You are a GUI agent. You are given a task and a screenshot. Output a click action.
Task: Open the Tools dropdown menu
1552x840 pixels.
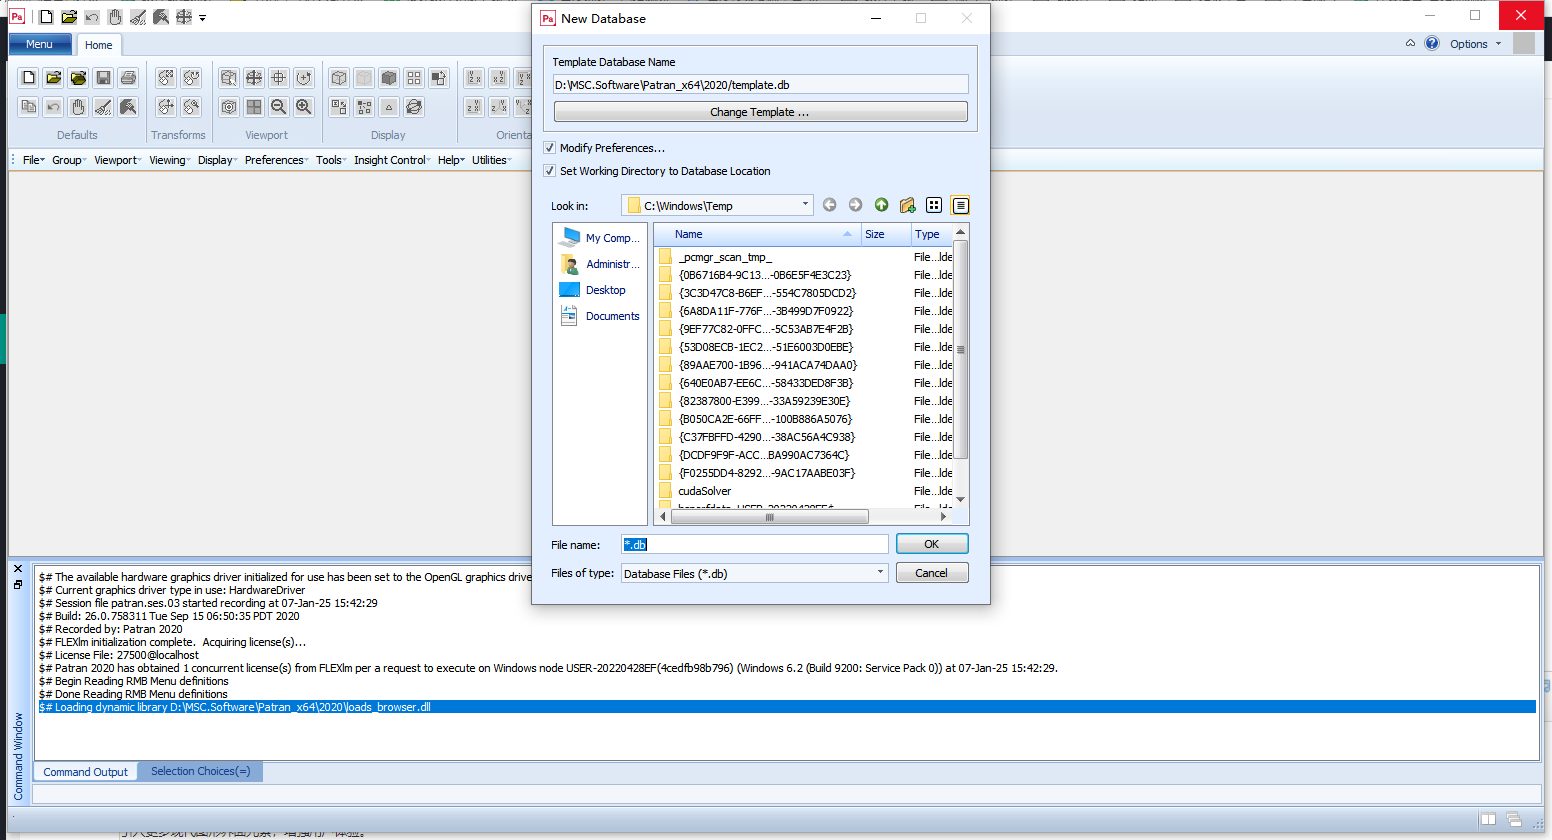tap(331, 160)
